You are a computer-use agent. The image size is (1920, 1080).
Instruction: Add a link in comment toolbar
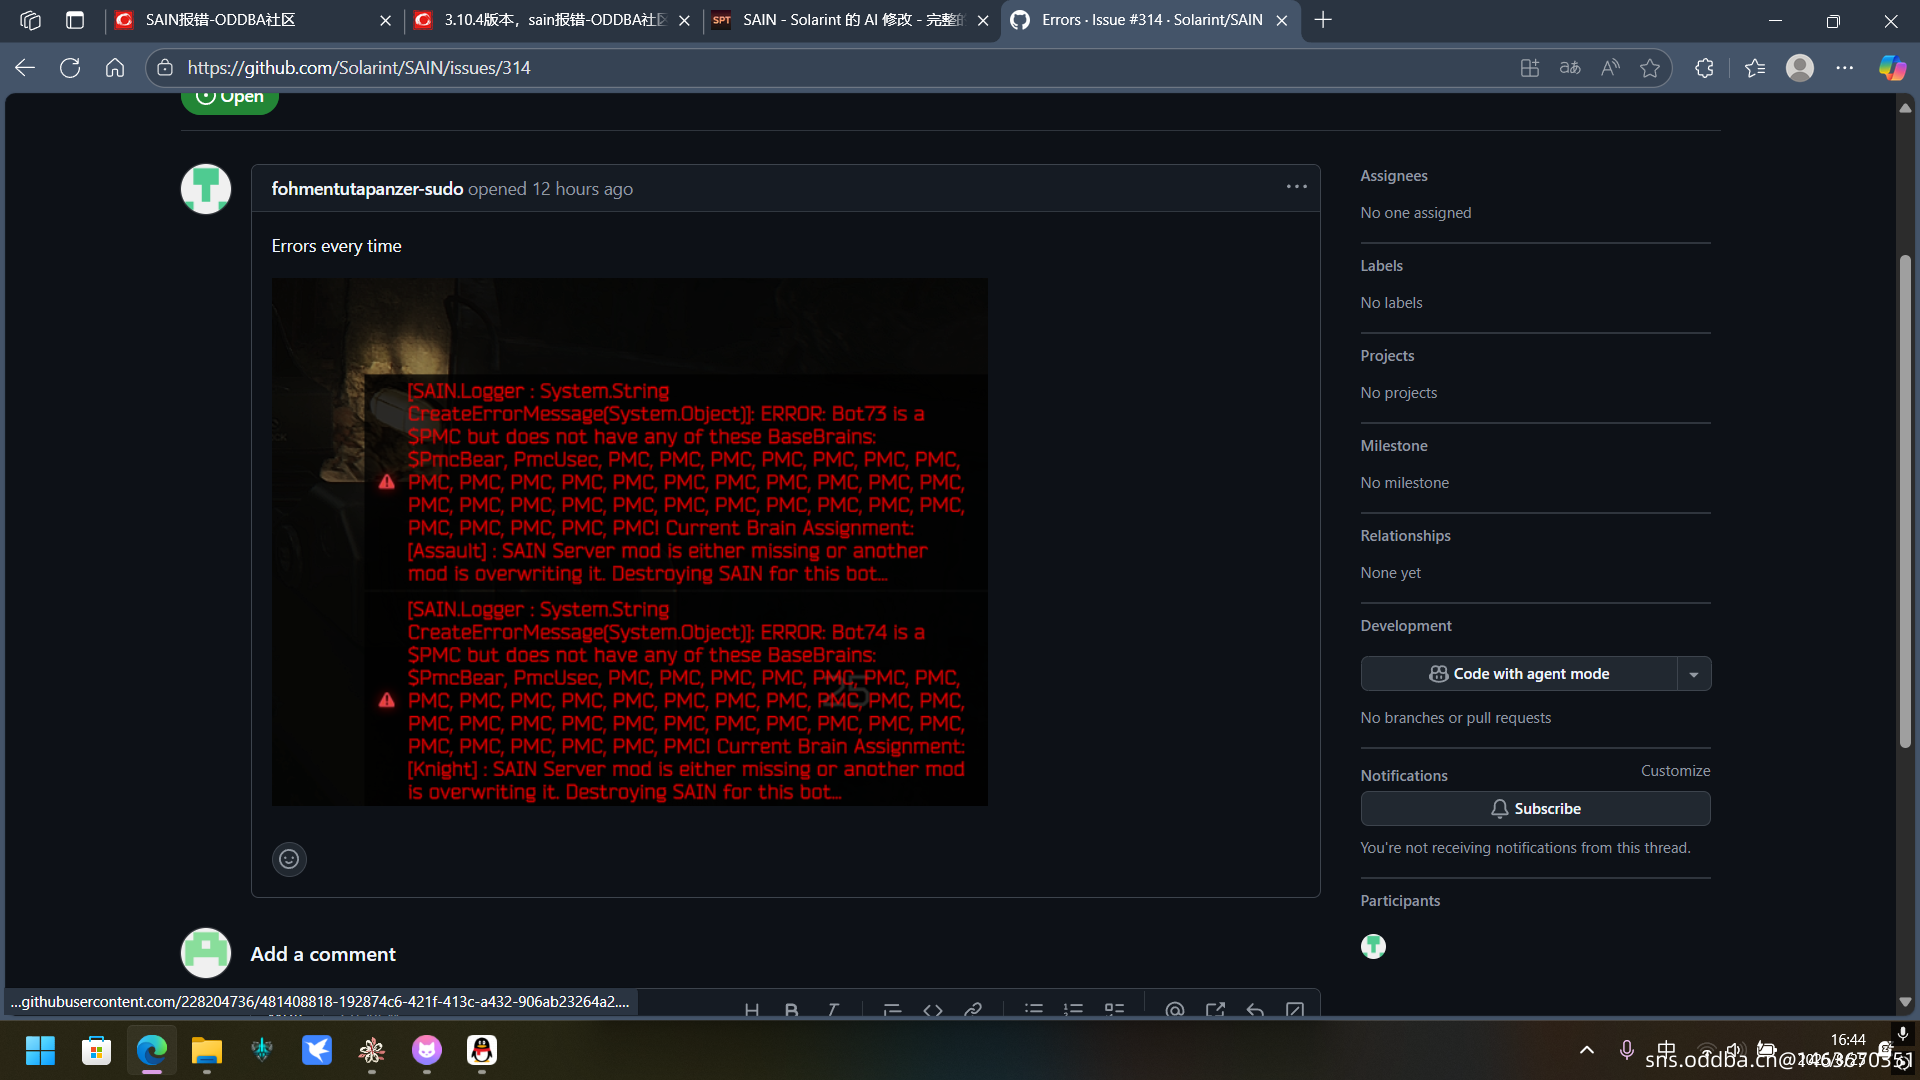[973, 1010]
